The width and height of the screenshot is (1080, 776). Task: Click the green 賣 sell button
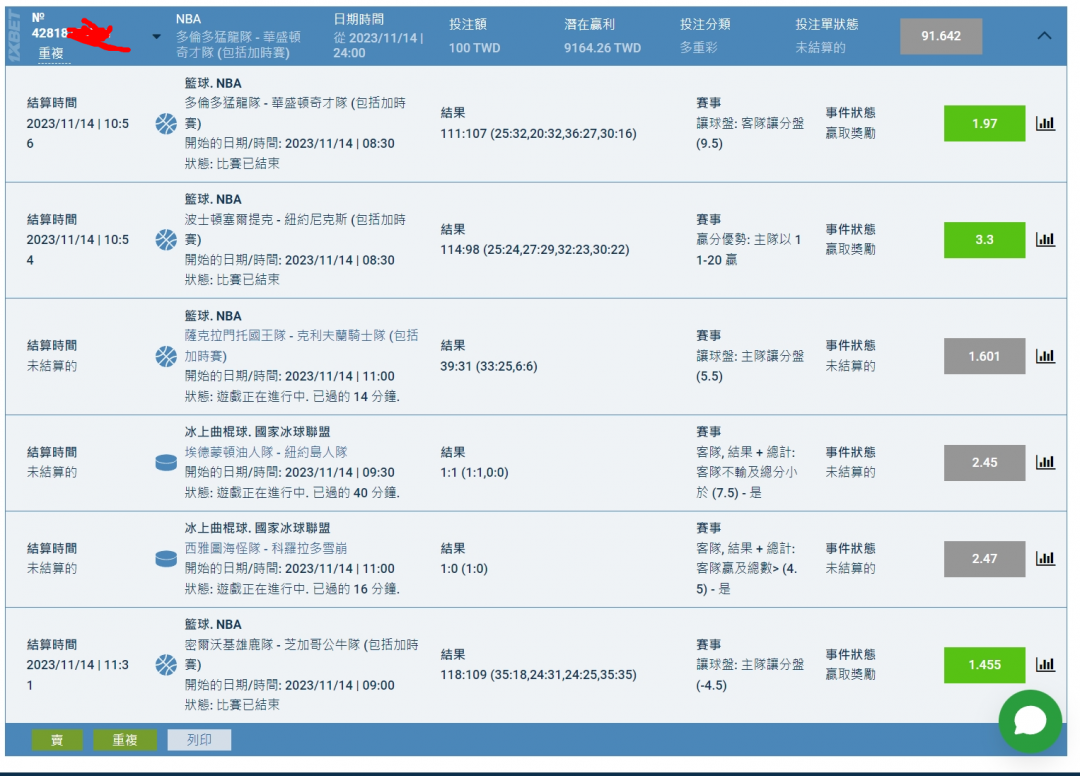pyautogui.click(x=57, y=740)
